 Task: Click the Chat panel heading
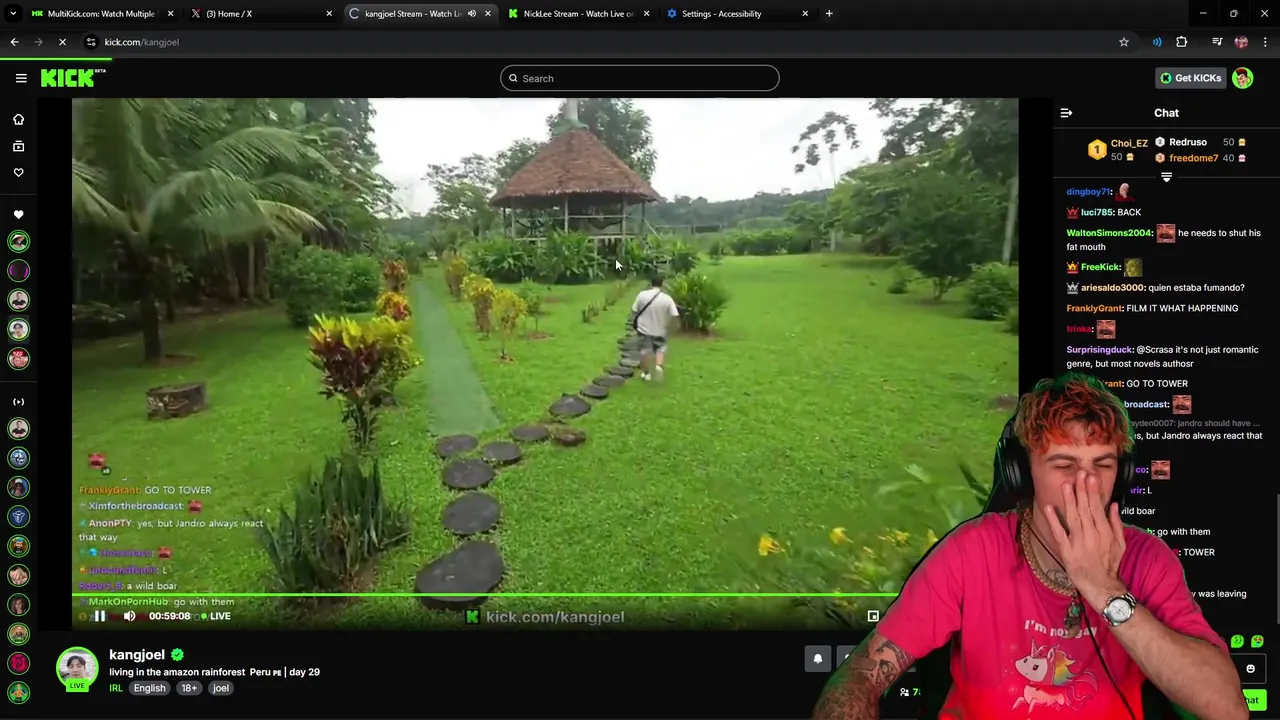[1166, 113]
